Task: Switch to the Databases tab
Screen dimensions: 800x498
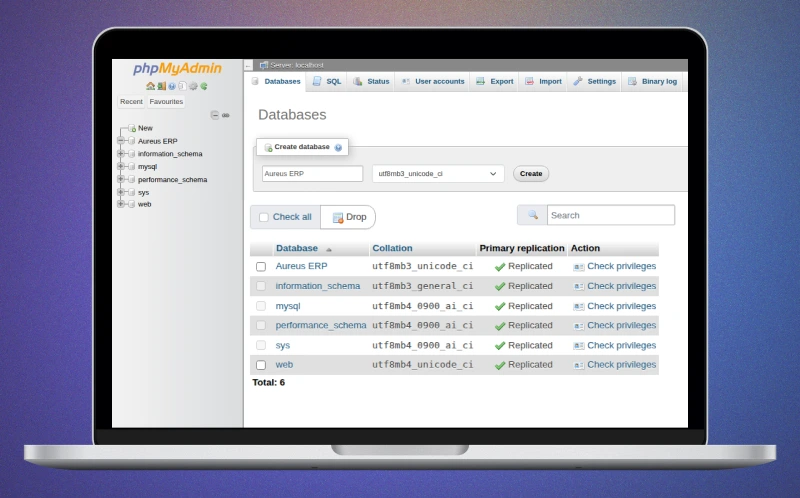Action: click(x=276, y=82)
